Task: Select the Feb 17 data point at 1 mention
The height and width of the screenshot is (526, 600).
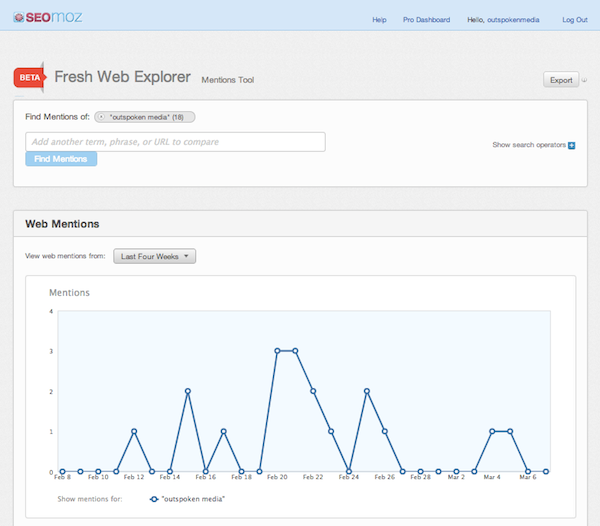Action: pos(223,432)
